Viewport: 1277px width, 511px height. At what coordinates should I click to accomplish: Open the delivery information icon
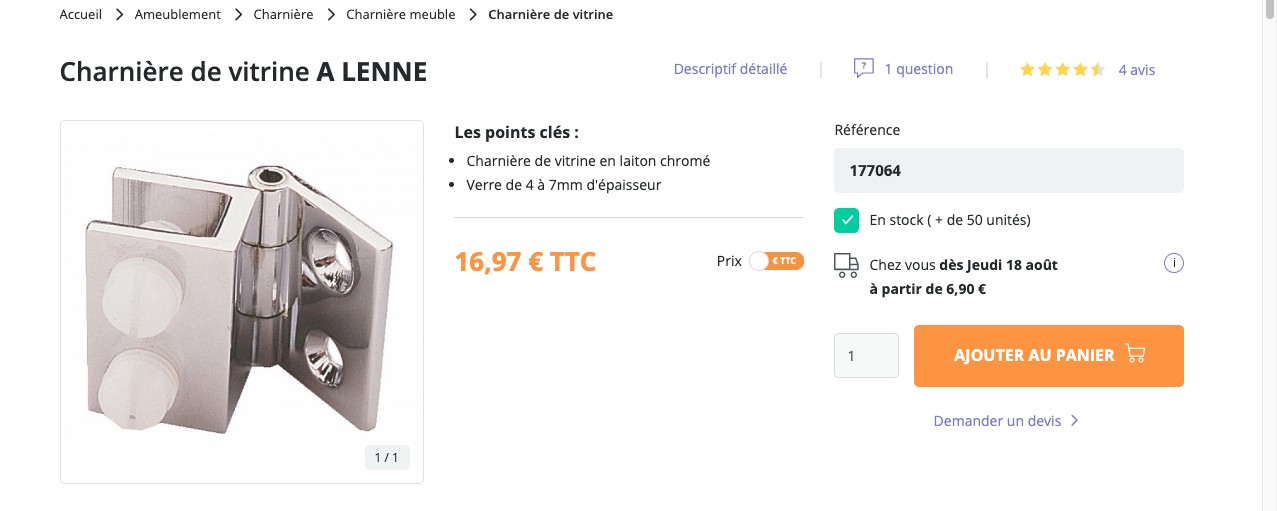[x=1174, y=264]
